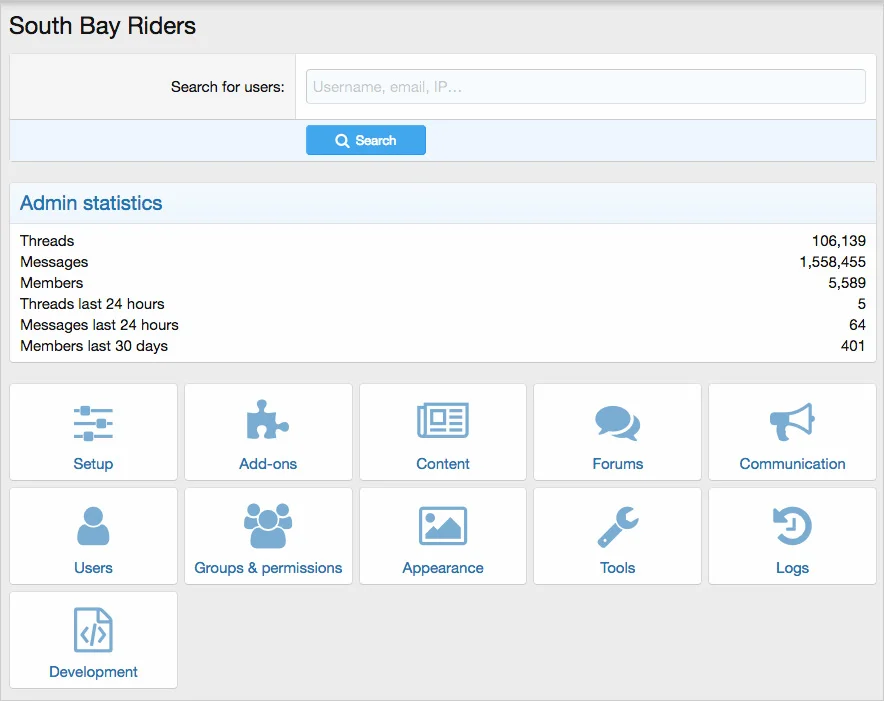Click the Admin statistics heading
Screen dimensions: 884x701
pyautogui.click(x=91, y=203)
